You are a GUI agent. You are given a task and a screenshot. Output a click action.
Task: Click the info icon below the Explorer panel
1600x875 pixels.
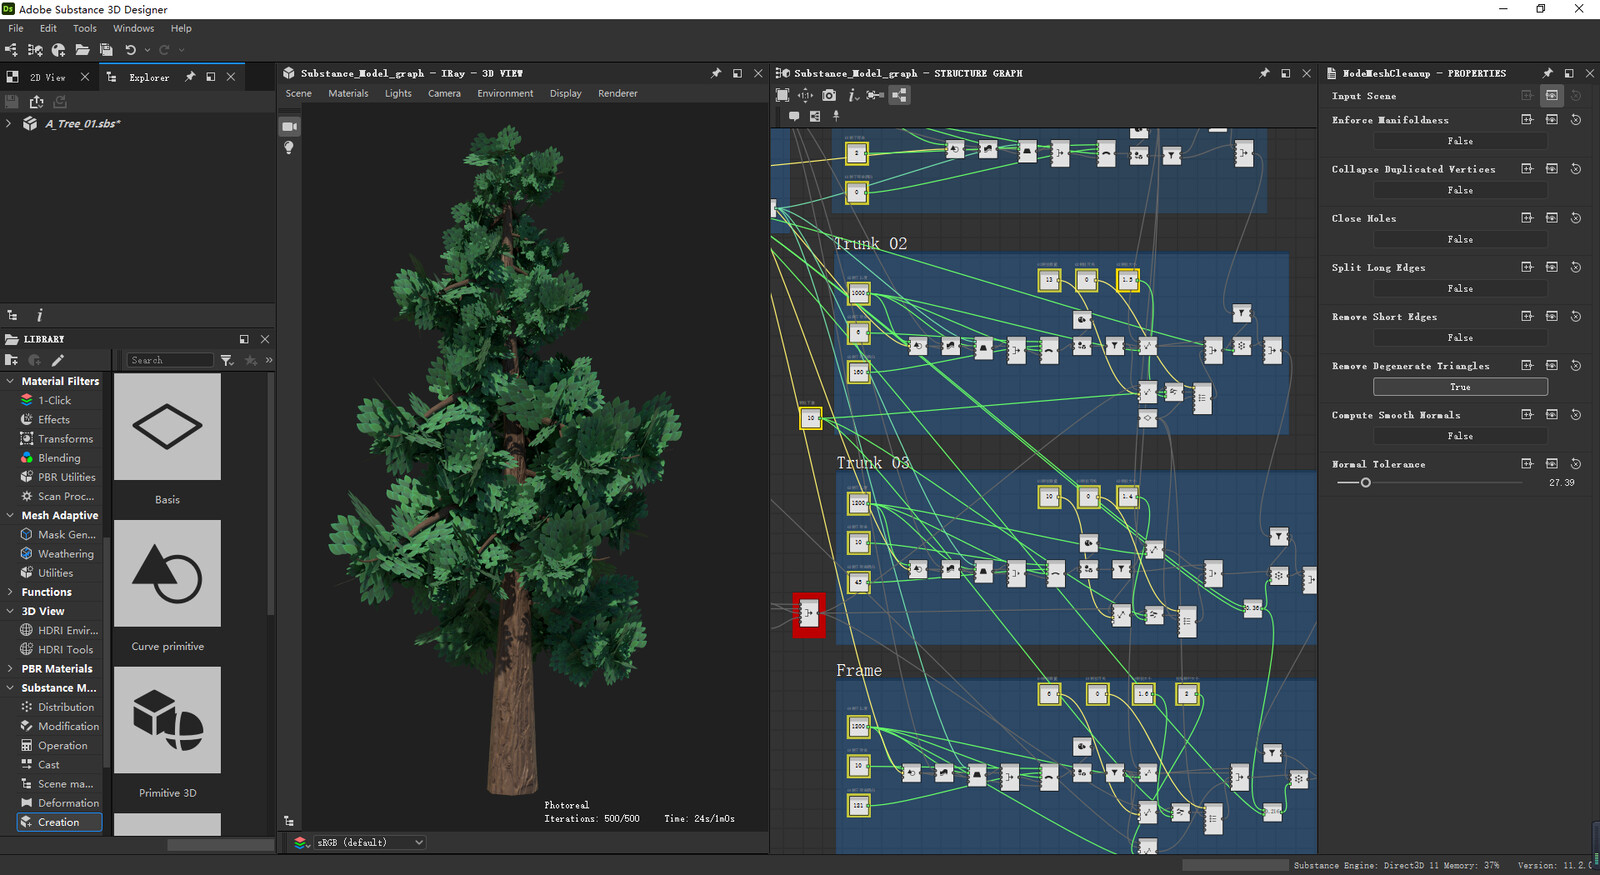tap(39, 315)
